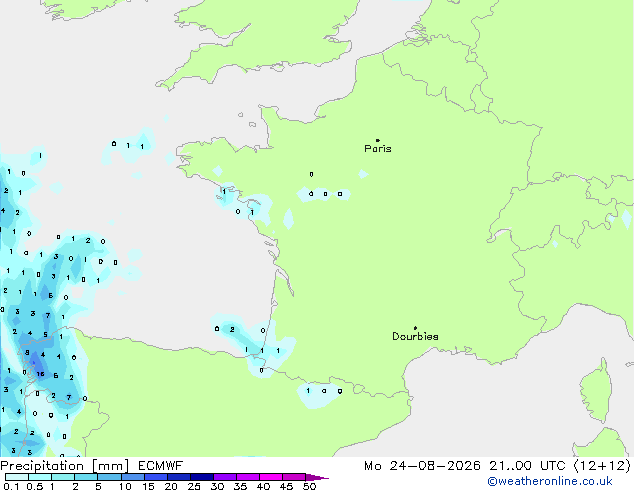Select the 35–40 mm legend swatch

click(247, 477)
